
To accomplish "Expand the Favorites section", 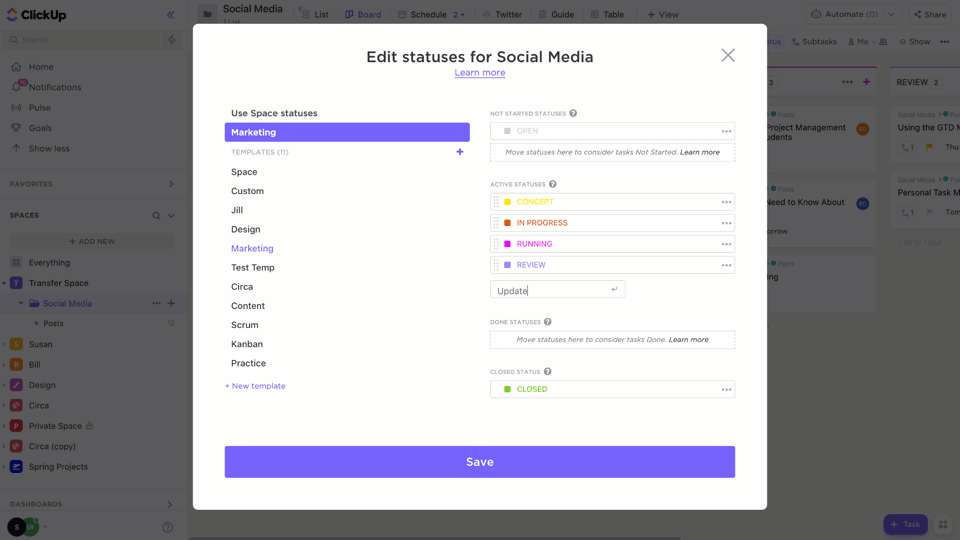I will 171,184.
